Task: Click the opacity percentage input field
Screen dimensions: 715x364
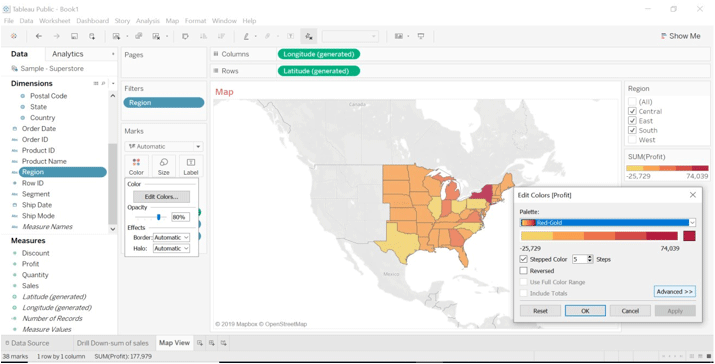Action: (181, 217)
